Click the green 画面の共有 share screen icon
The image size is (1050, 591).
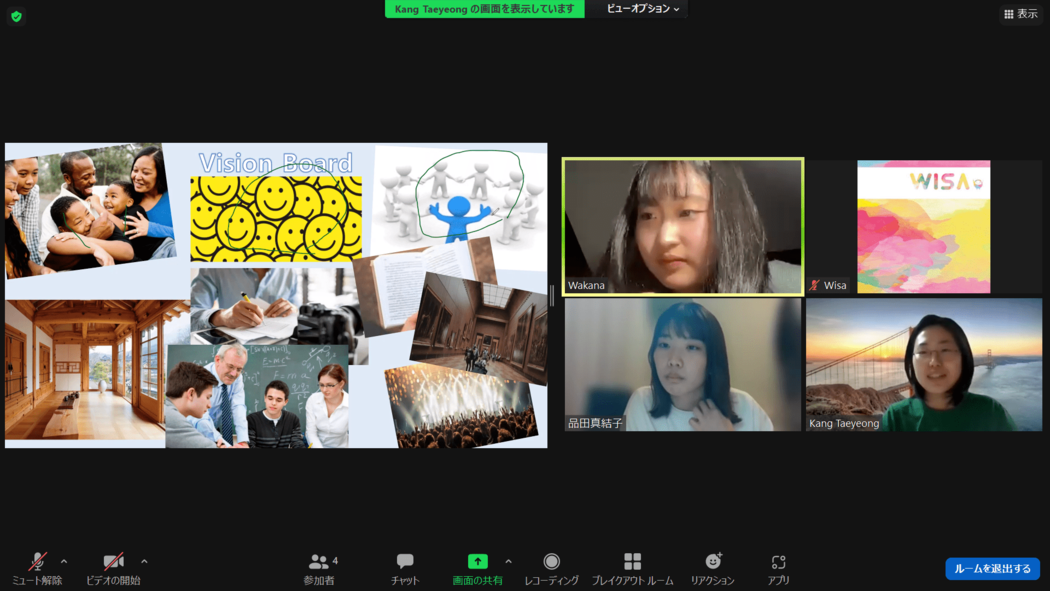pyautogui.click(x=478, y=562)
